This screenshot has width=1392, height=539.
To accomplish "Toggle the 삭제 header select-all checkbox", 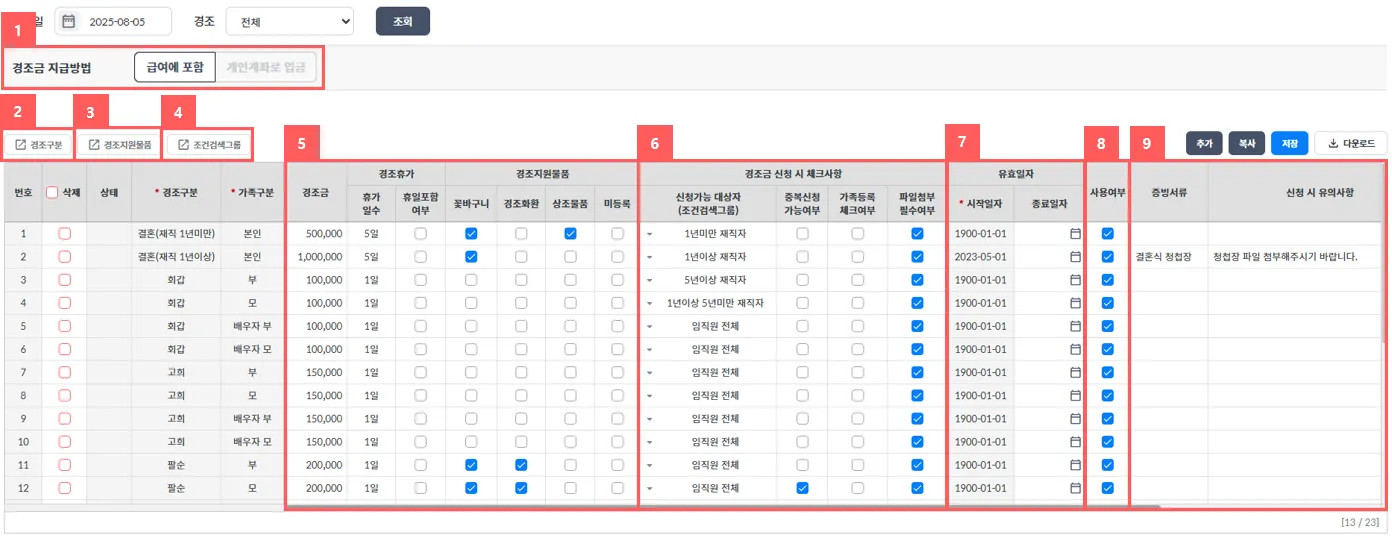I will 53,191.
